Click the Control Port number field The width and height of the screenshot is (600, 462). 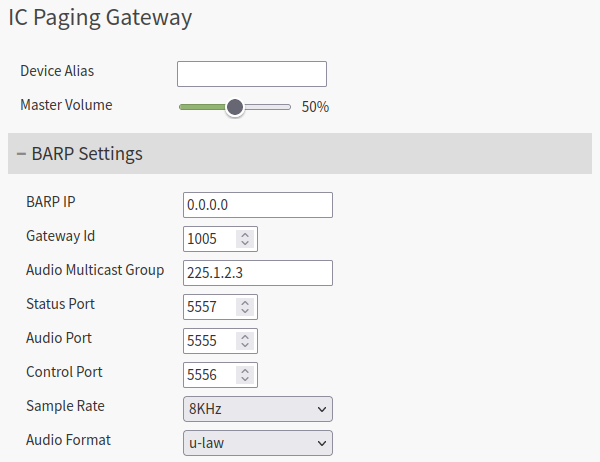click(x=210, y=375)
